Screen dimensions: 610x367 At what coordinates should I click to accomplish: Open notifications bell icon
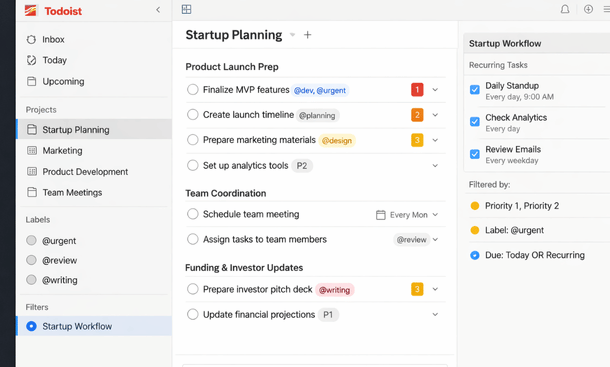tap(565, 9)
